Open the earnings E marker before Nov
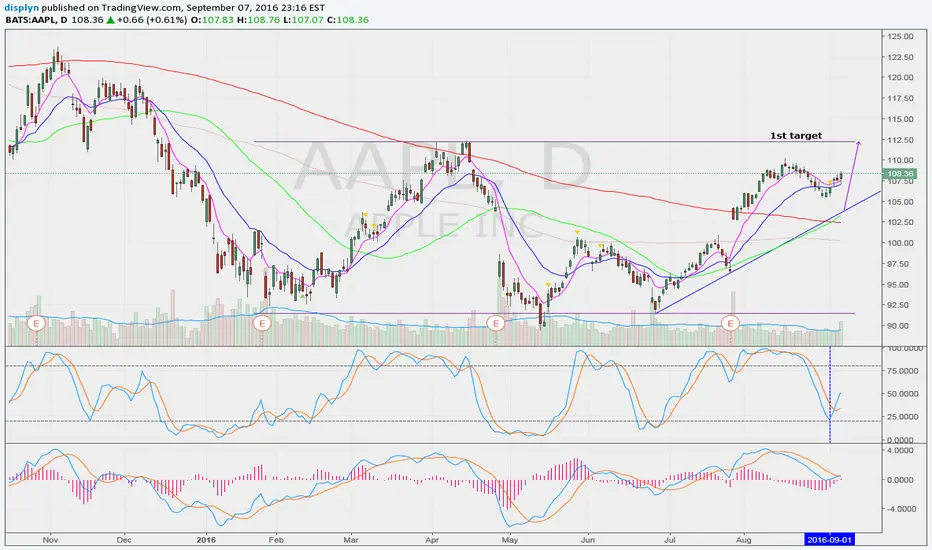Image resolution: width=932 pixels, height=550 pixels. coord(36,323)
